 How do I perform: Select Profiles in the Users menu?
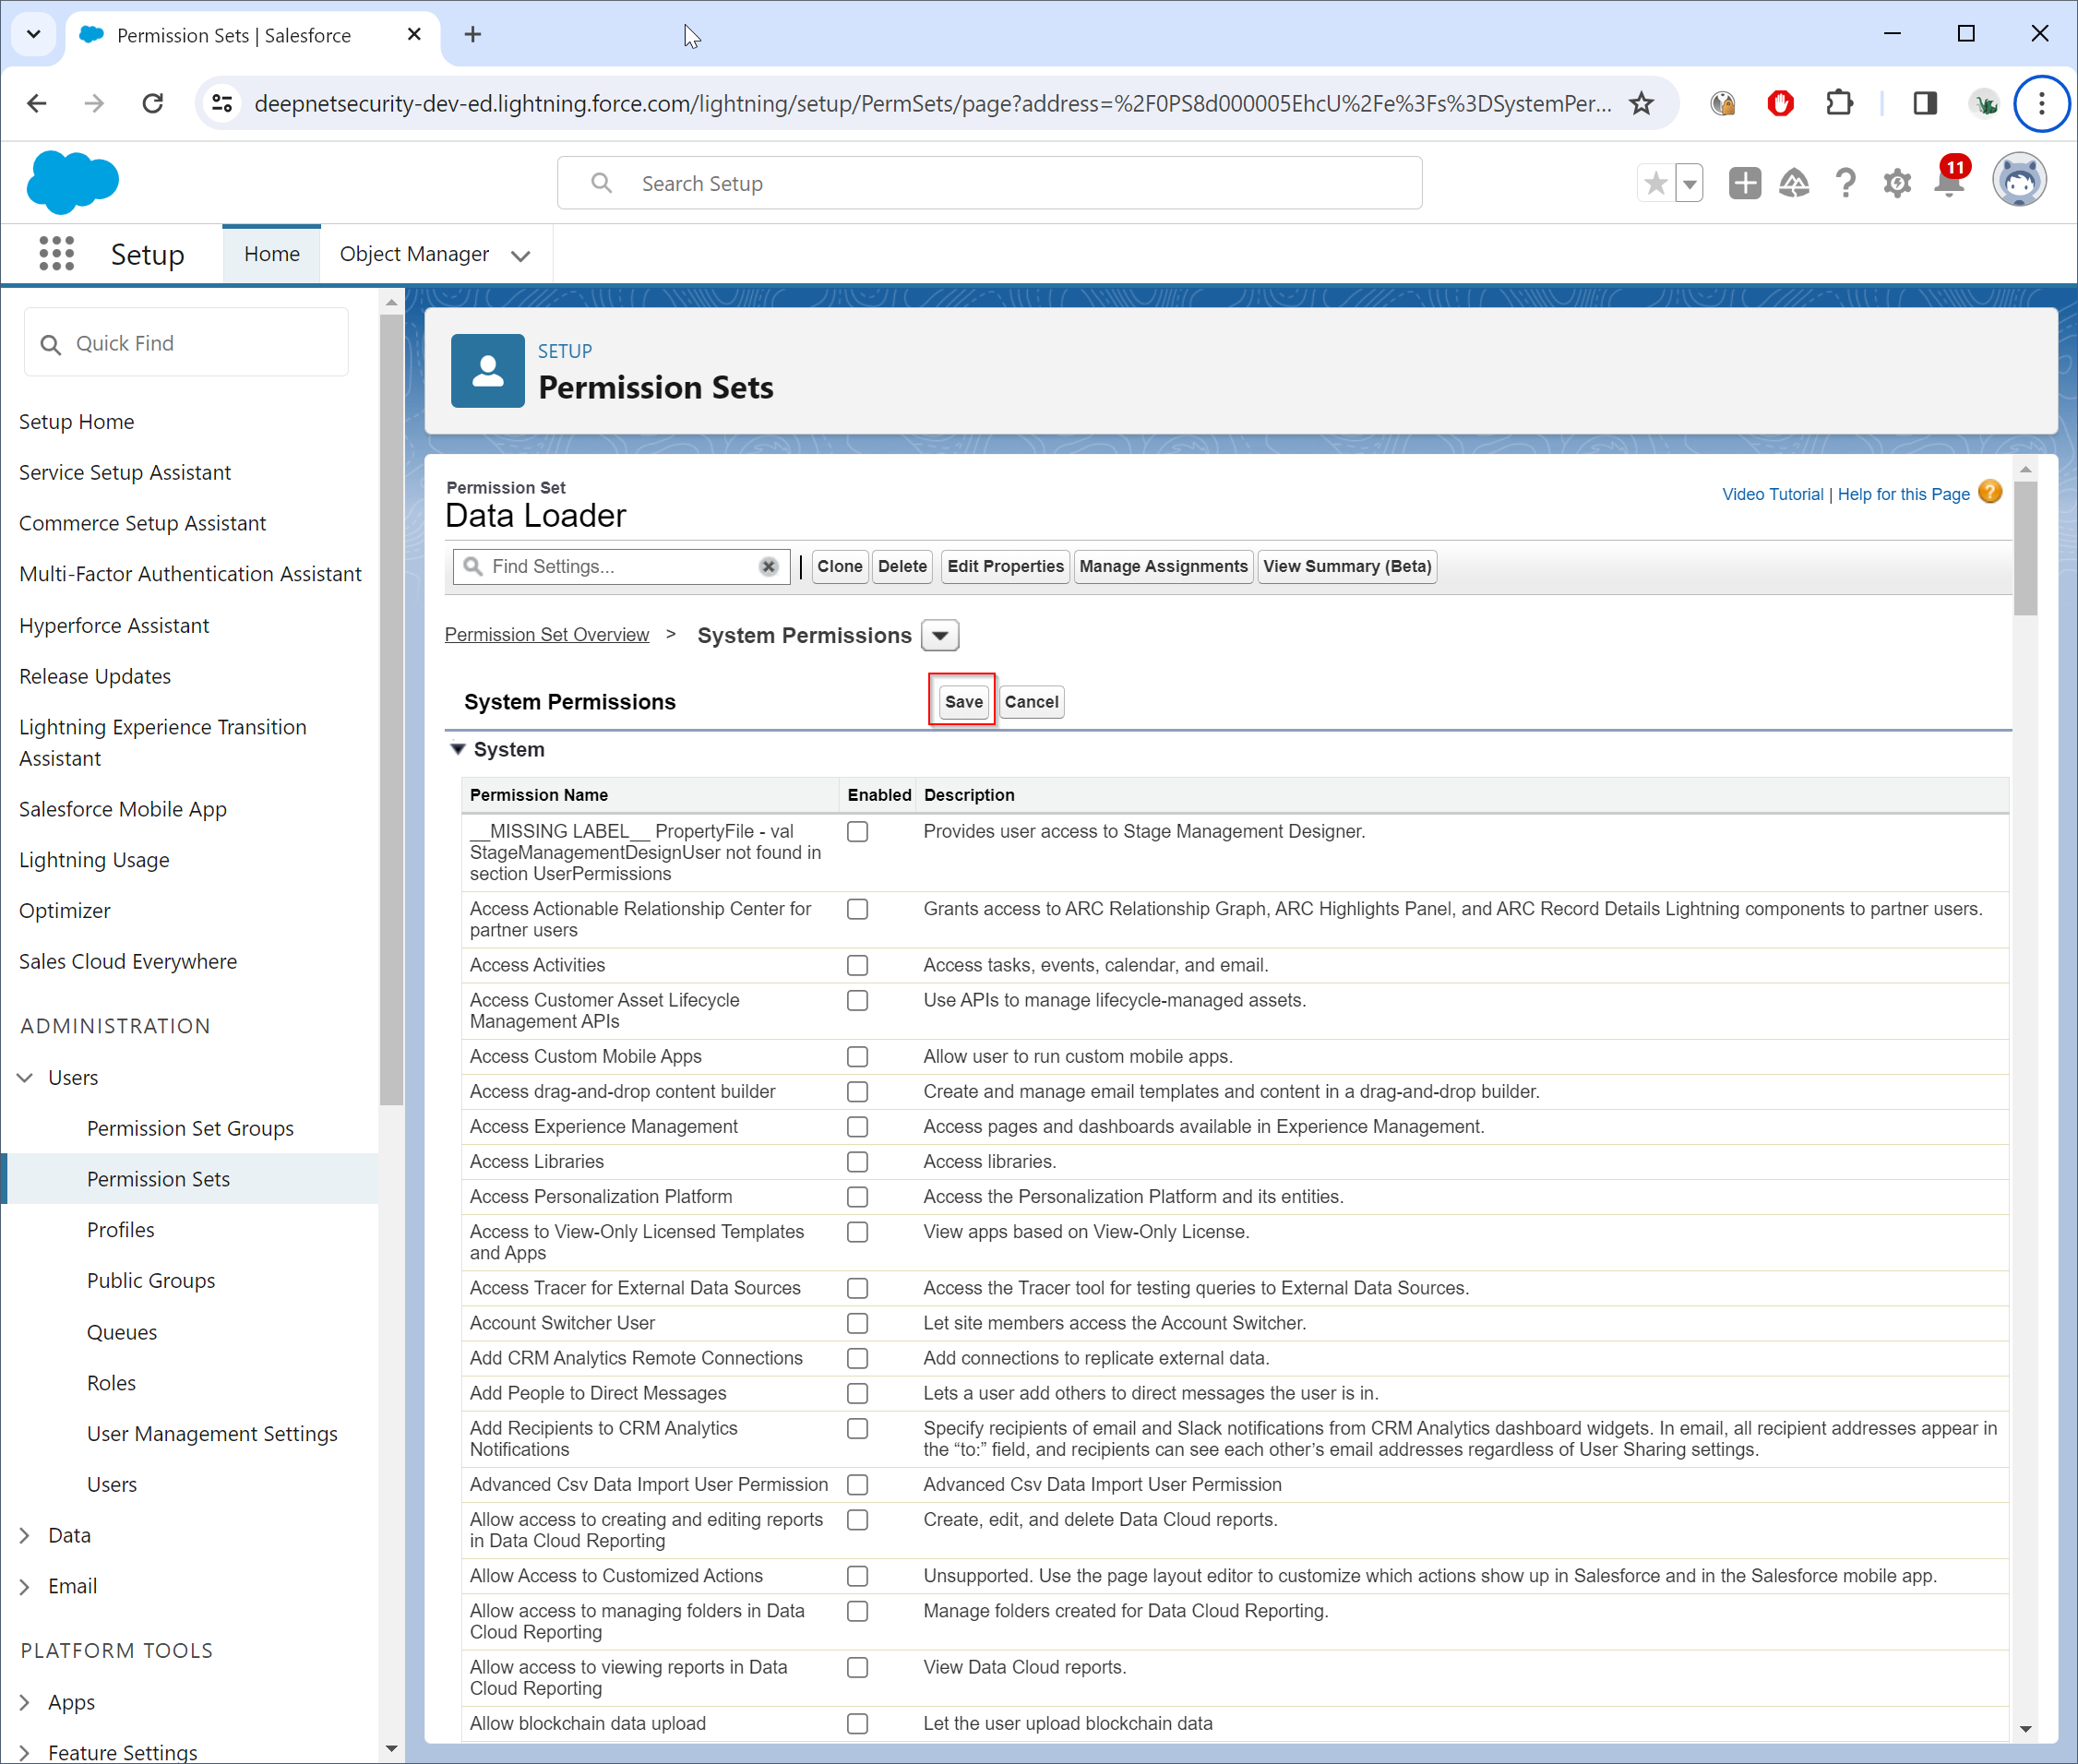(121, 1230)
